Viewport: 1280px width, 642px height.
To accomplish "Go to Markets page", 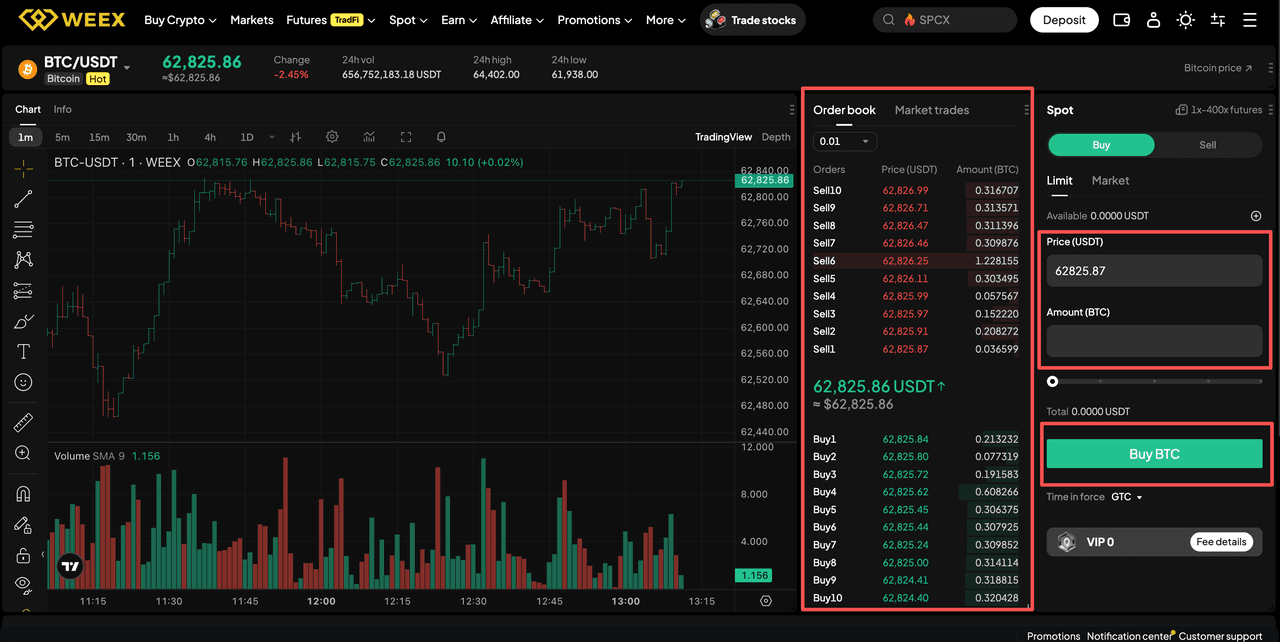I will click(x=252, y=20).
